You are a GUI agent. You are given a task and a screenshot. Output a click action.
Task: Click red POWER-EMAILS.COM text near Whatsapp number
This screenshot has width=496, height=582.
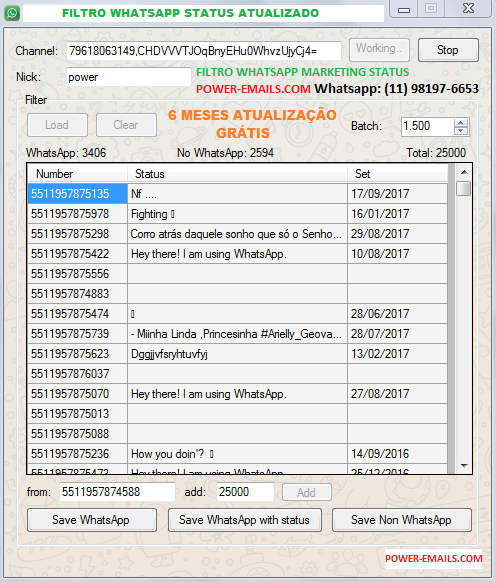coord(253,89)
